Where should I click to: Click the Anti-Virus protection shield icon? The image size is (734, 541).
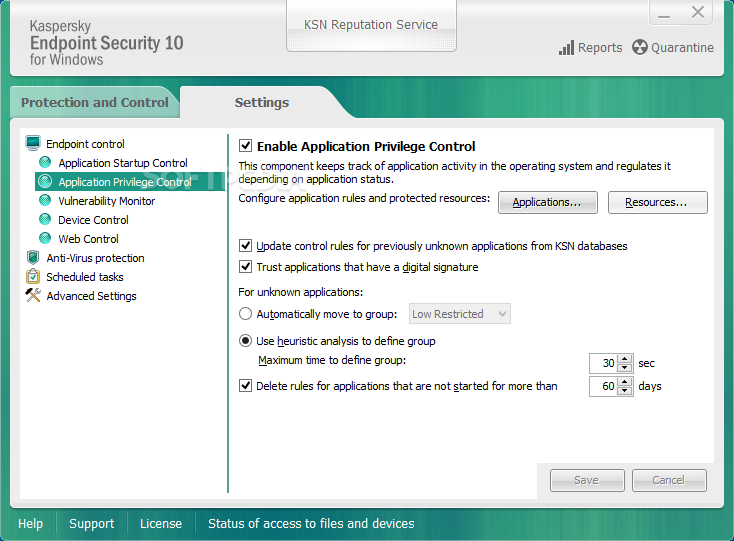[33, 257]
